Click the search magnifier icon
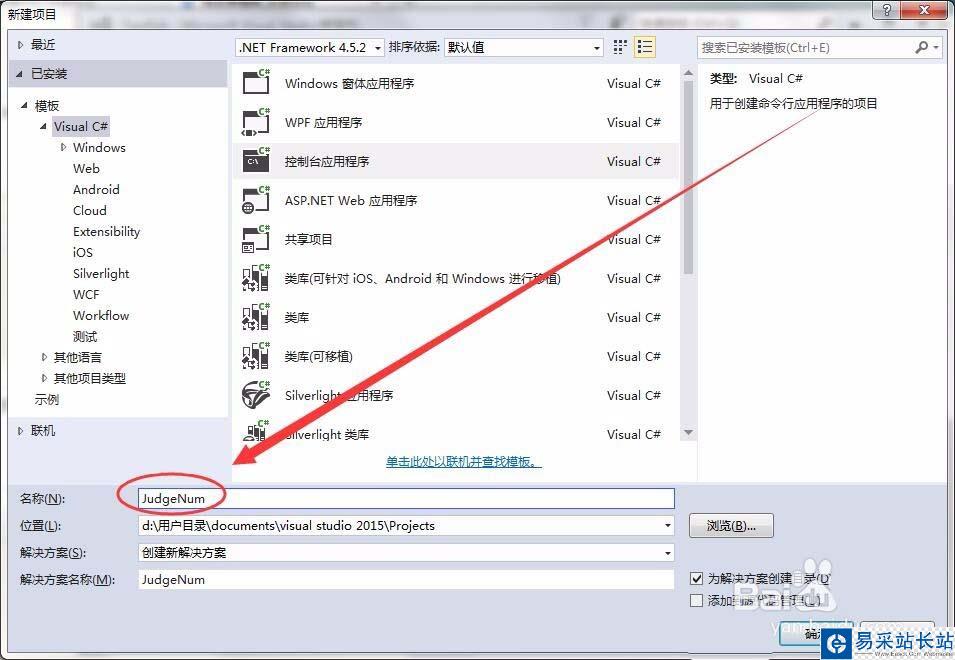Image resolution: width=955 pixels, height=660 pixels. pyautogui.click(x=922, y=47)
